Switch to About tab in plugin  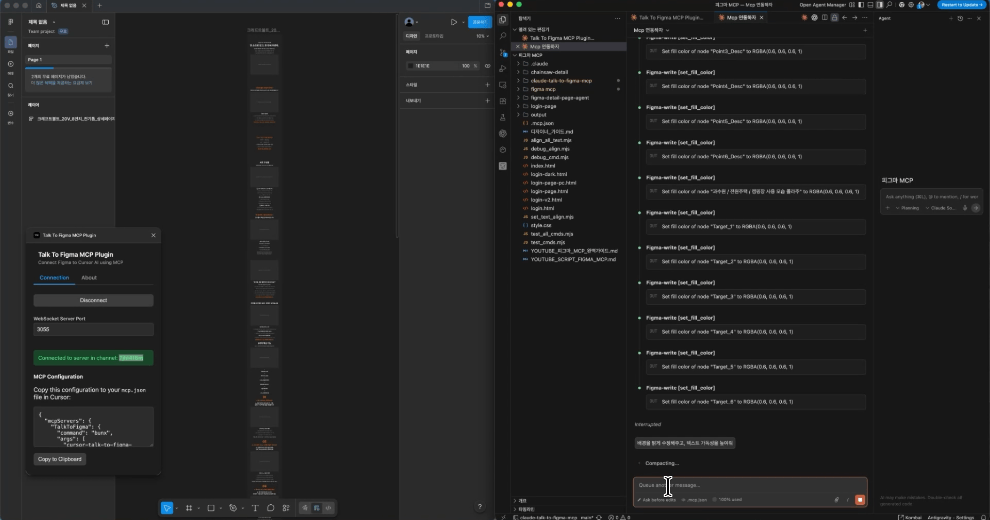pos(89,278)
